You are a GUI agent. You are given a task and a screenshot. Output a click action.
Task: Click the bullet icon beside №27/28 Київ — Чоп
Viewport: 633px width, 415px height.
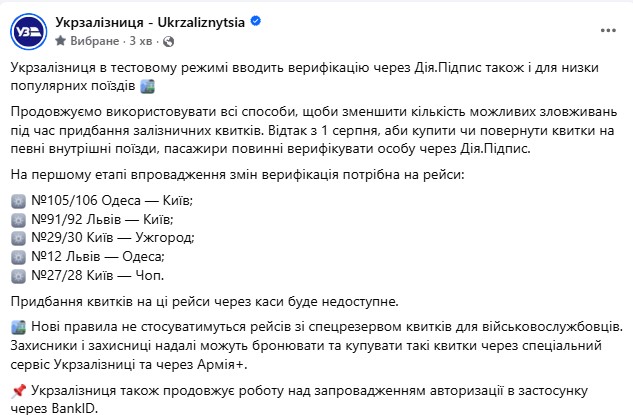pos(19,275)
